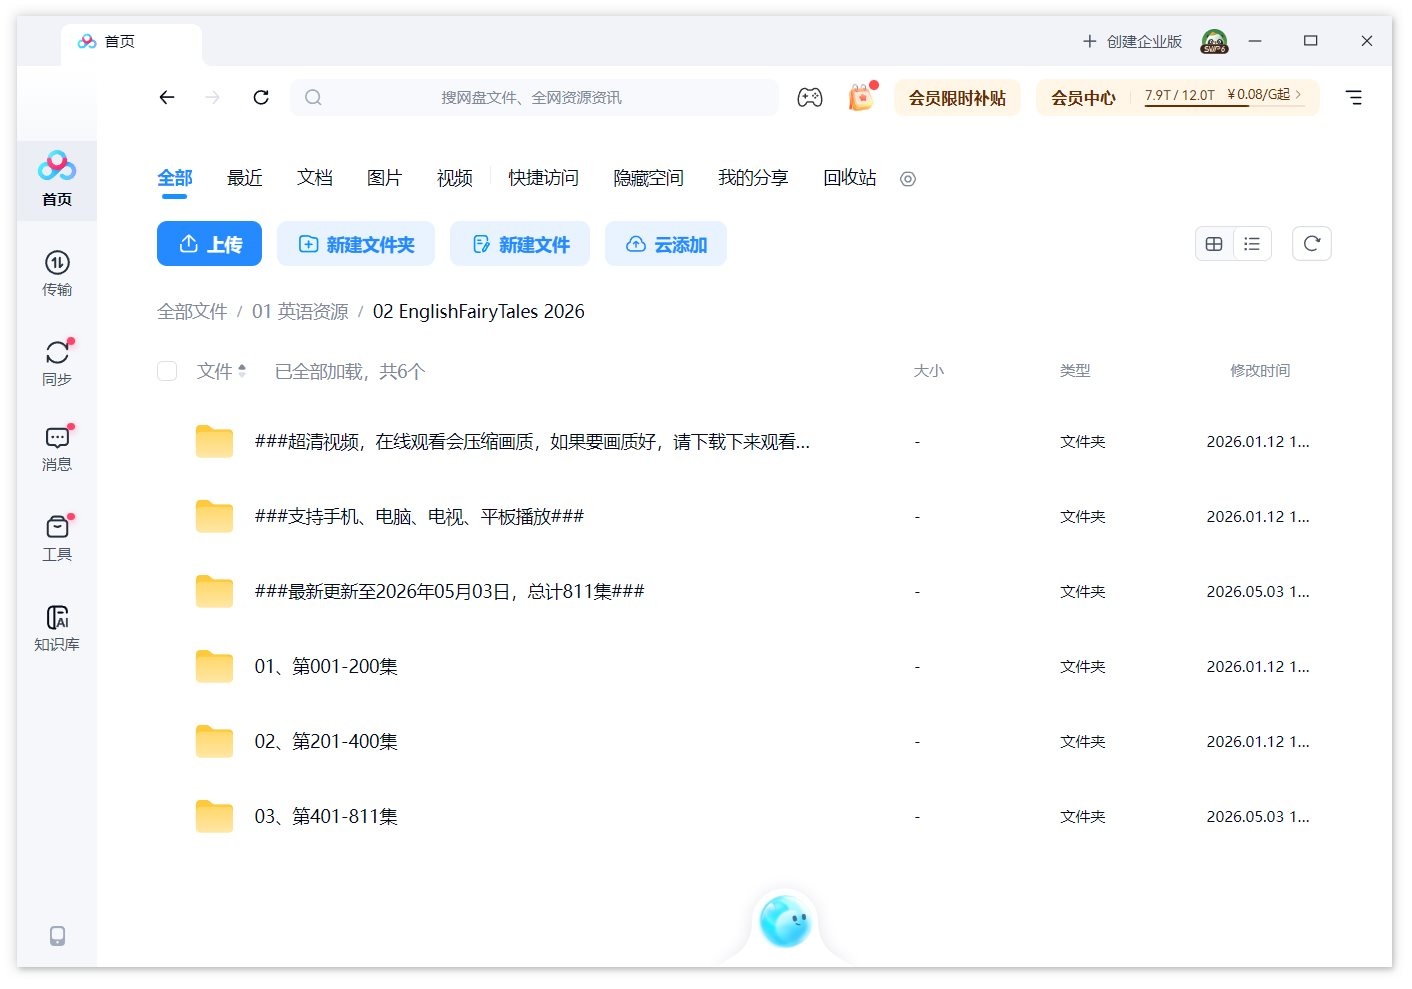This screenshot has height=989, width=1412.
Task: Select the 全部 tab
Action: click(175, 178)
